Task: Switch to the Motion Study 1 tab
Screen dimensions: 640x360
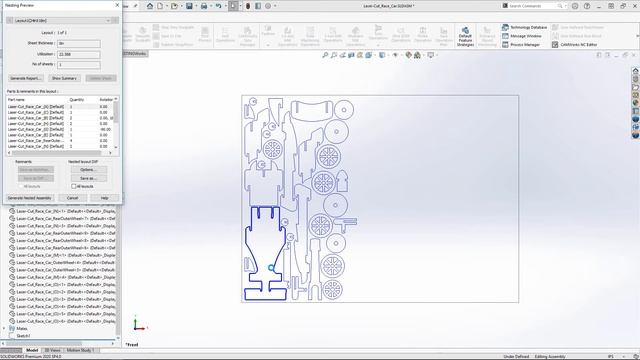Action: point(80,350)
